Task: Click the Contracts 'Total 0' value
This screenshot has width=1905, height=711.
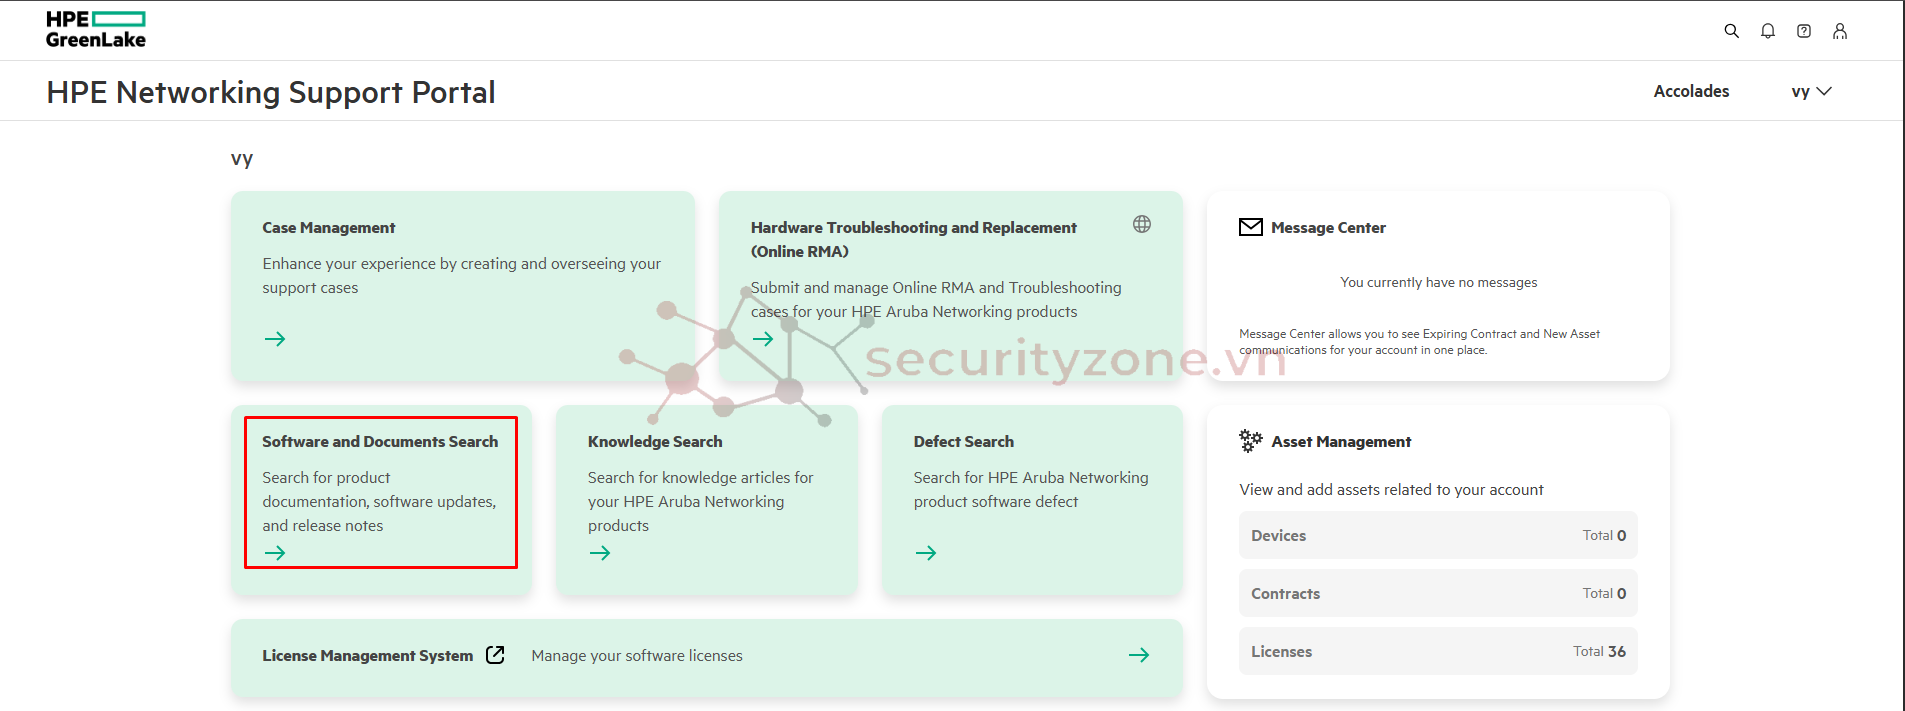Action: 1604,593
